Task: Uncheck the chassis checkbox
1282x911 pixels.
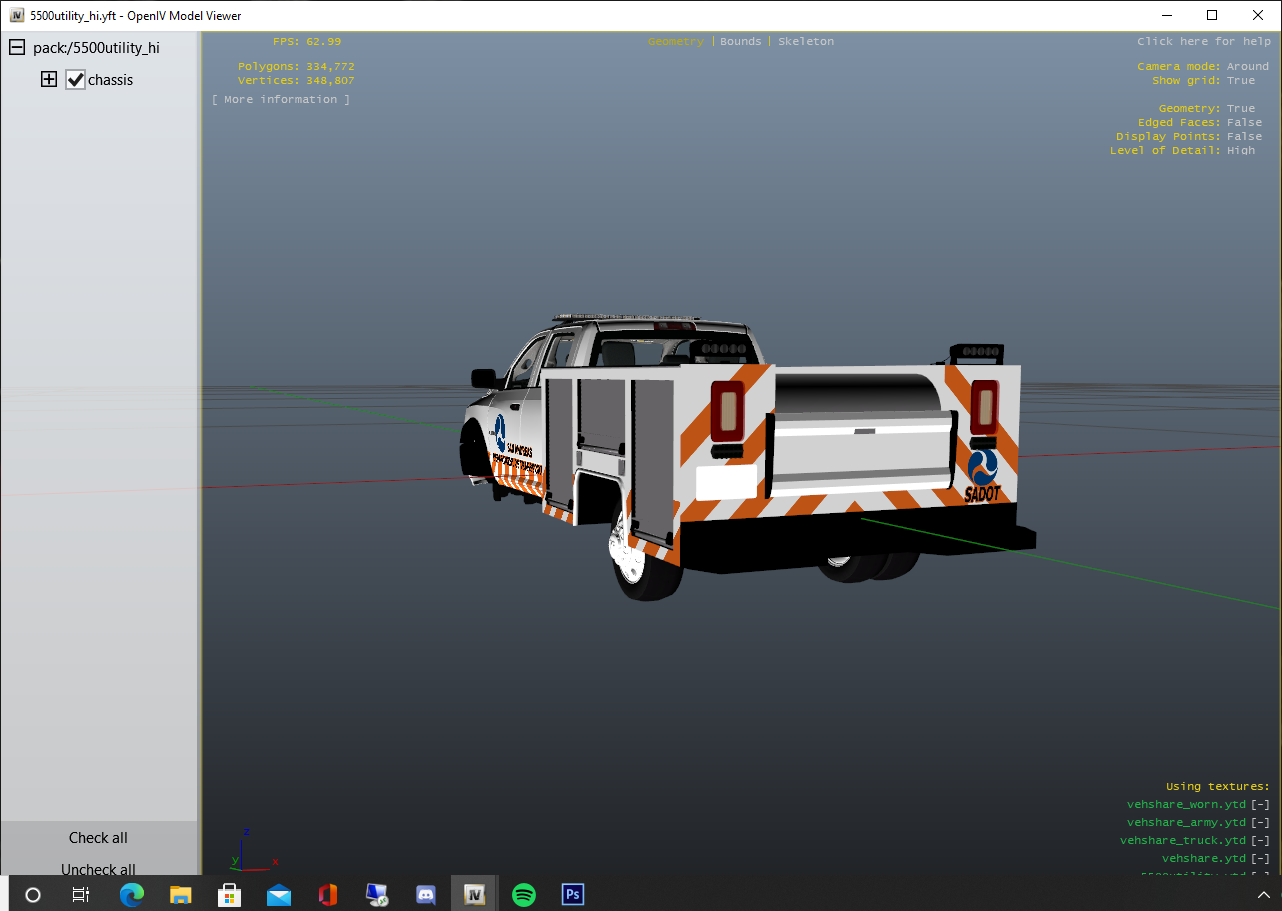Action: (x=76, y=80)
